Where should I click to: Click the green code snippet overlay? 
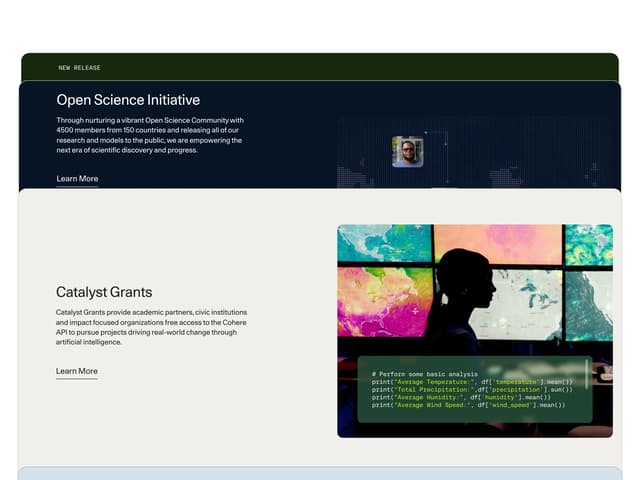(x=475, y=389)
